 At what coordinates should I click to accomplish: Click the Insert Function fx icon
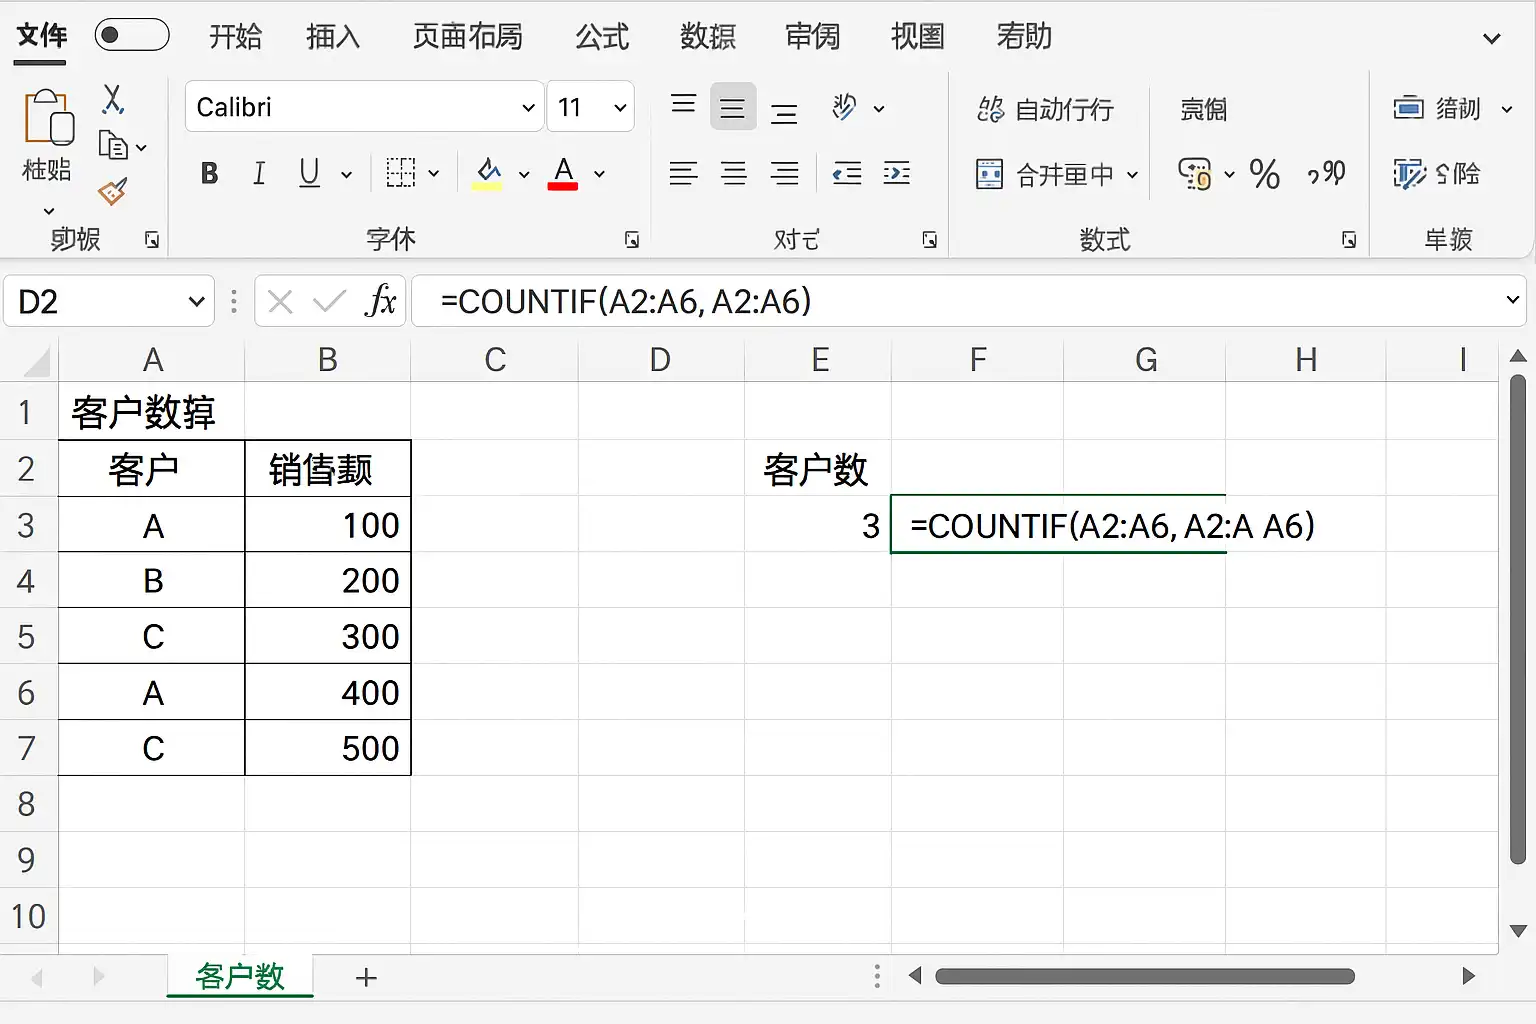coord(382,301)
